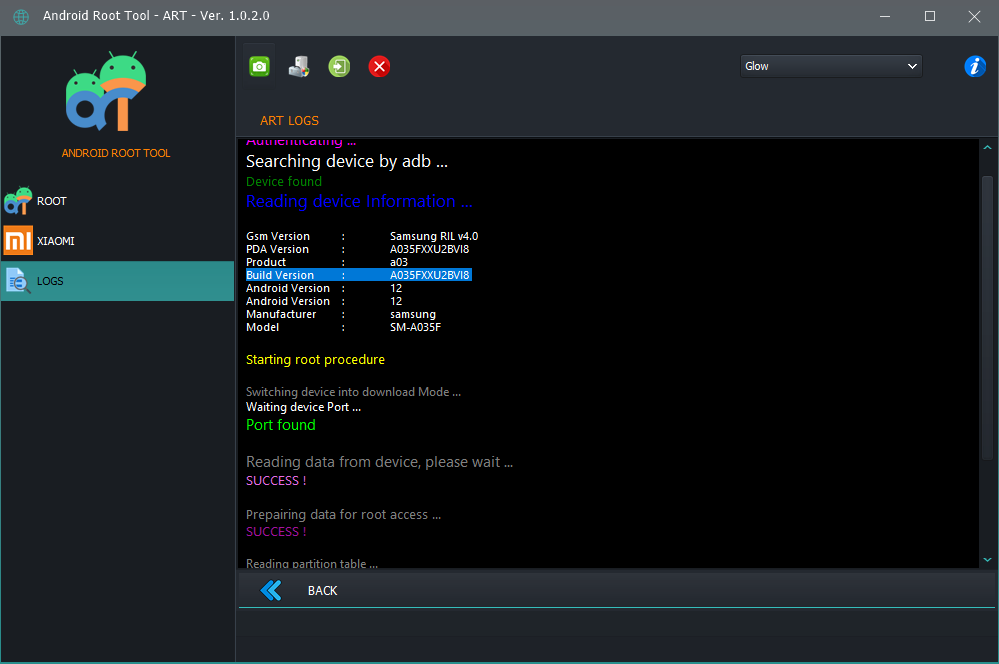Viewport: 999px width, 664px height.
Task: Click the log scrollbar down arrow
Action: tap(988, 559)
